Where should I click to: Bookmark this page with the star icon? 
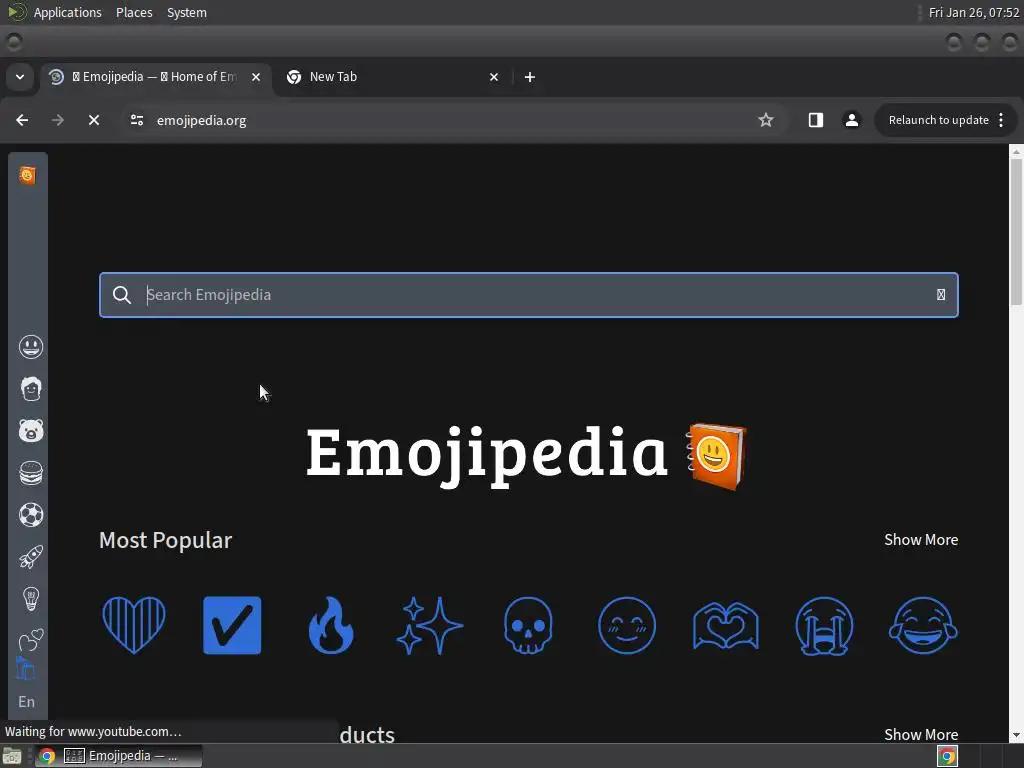pos(765,120)
